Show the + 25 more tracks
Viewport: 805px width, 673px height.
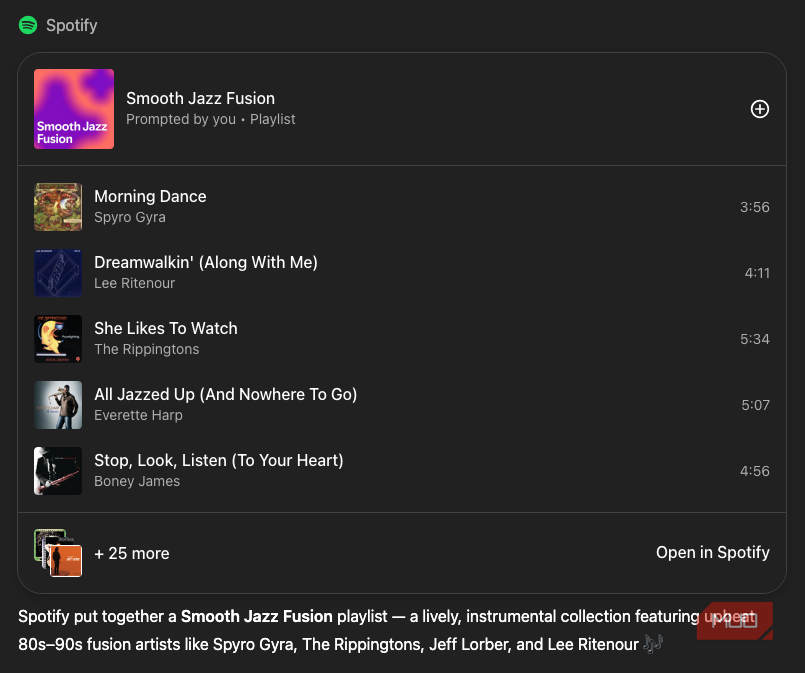point(132,553)
